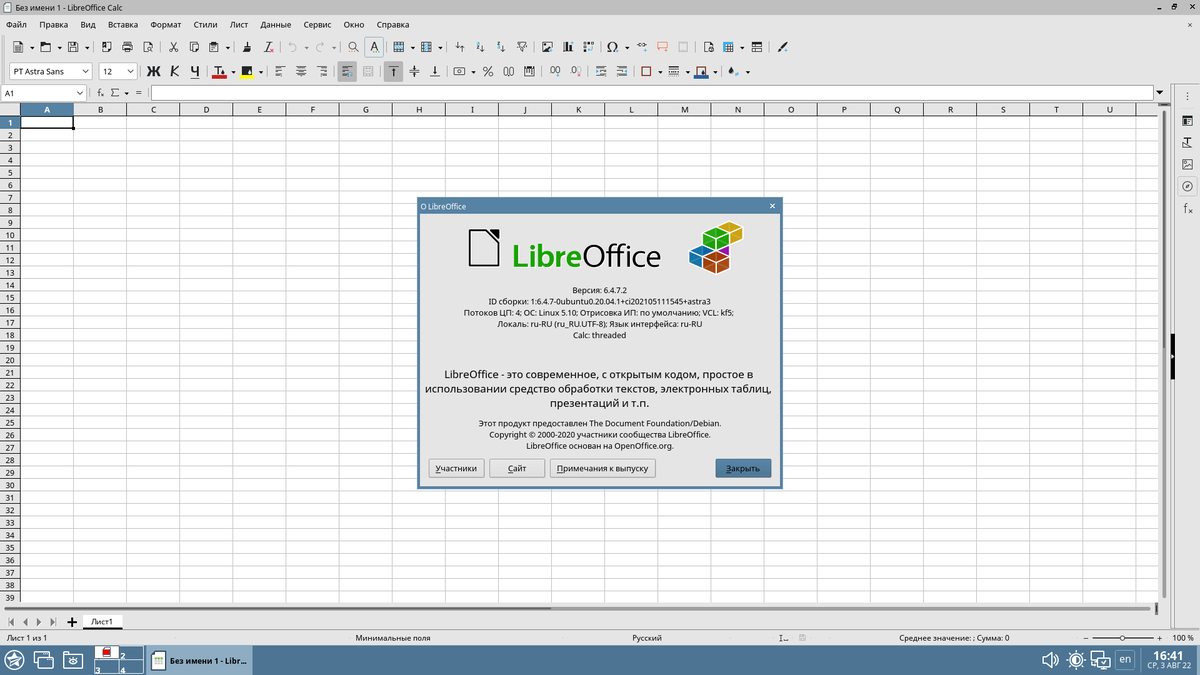Open the sidebar Gallery icon
This screenshot has height=675, width=1200.
pyautogui.click(x=1187, y=164)
